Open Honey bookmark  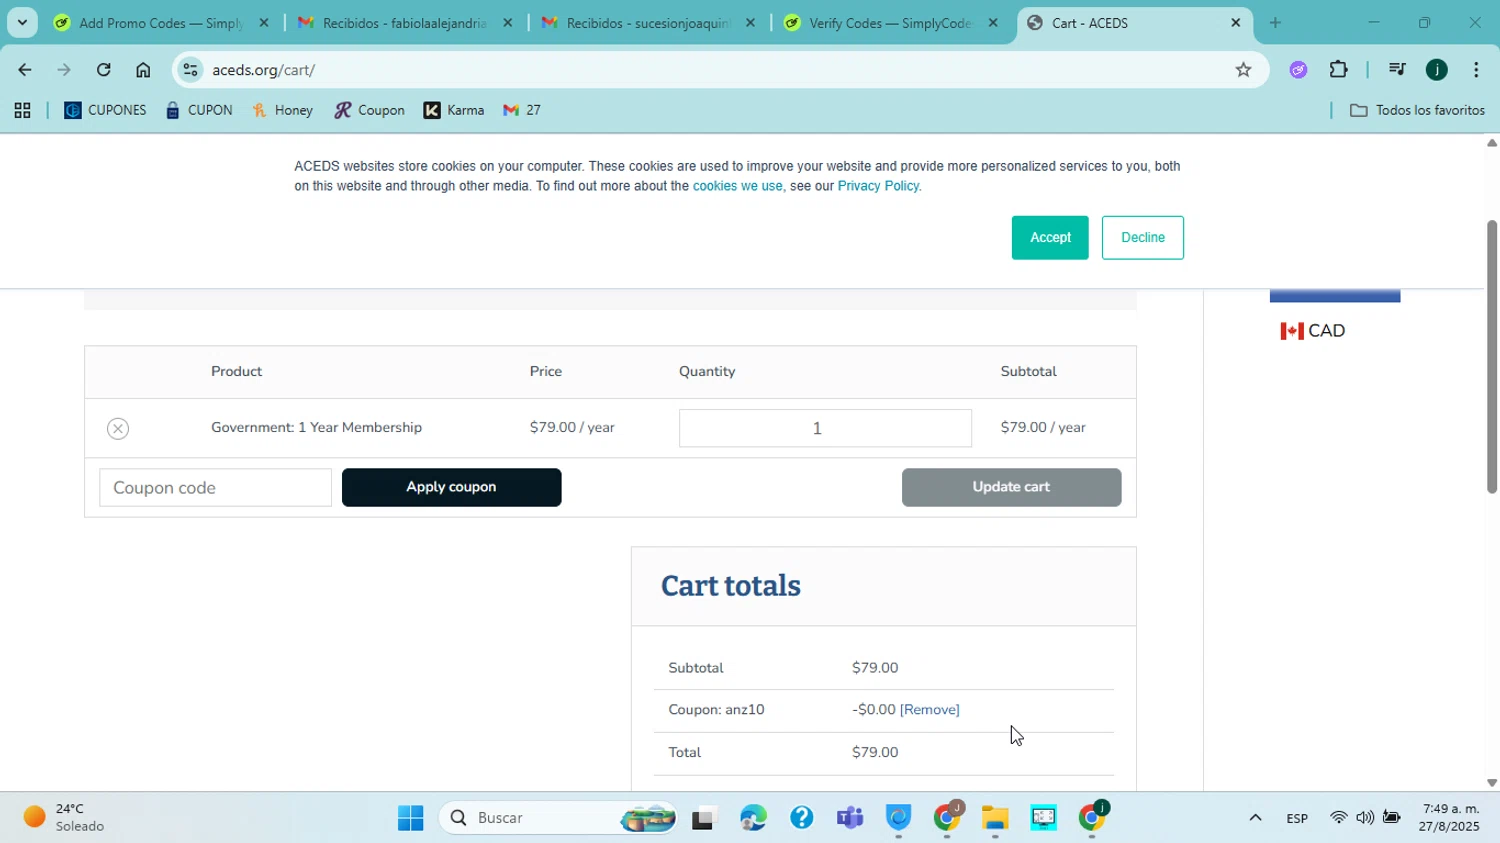point(283,111)
